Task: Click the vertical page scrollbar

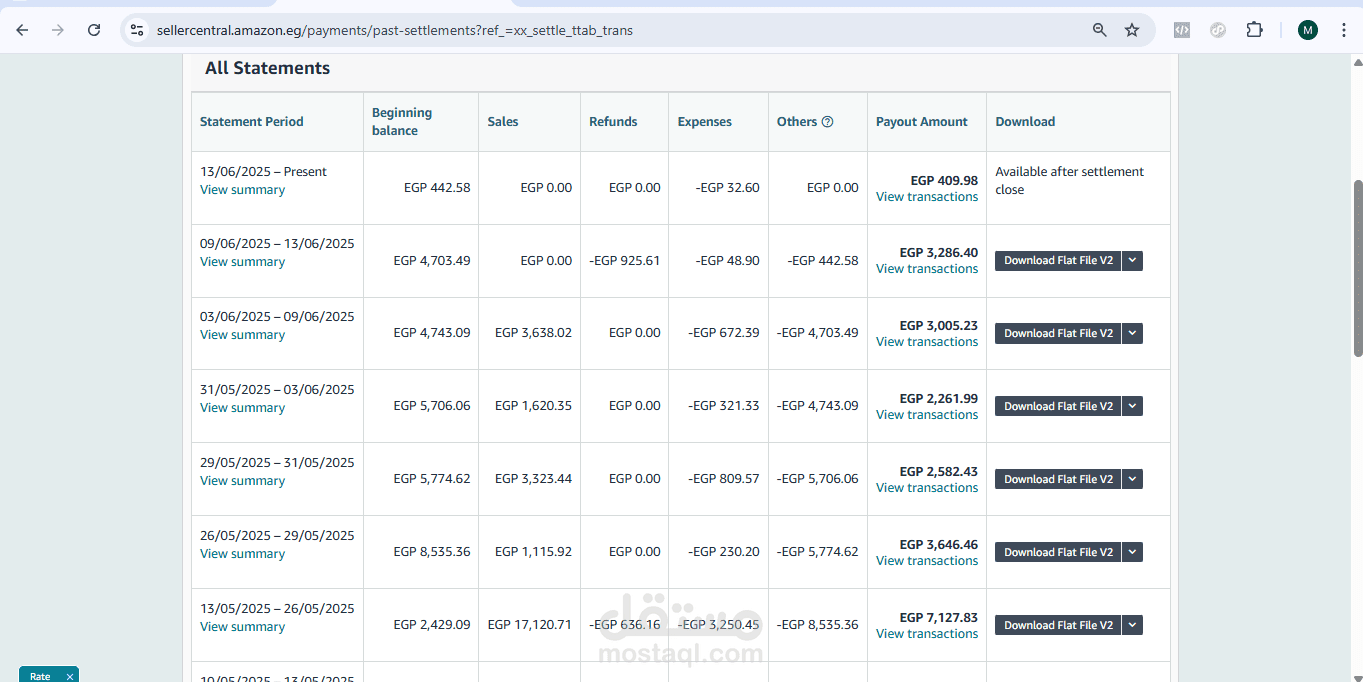Action: (x=1357, y=267)
